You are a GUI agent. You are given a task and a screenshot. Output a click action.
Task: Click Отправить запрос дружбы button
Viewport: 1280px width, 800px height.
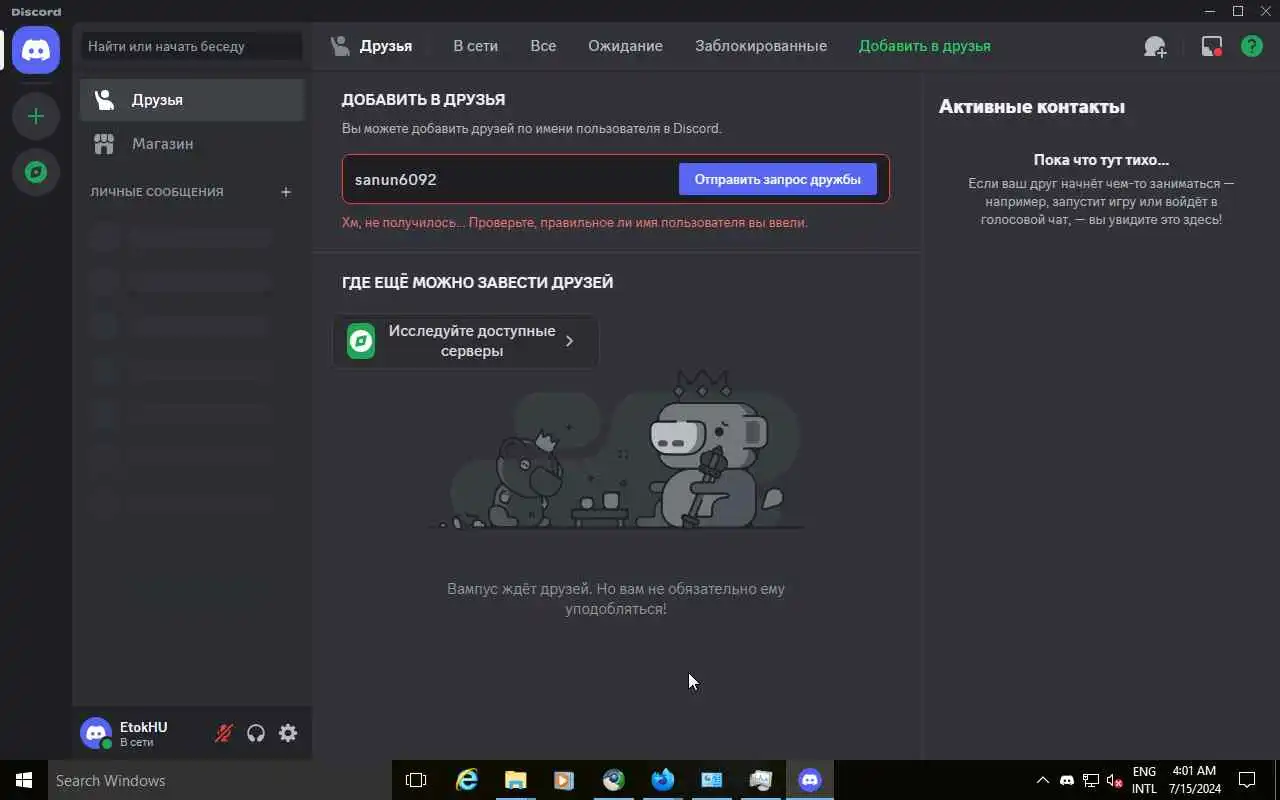click(x=777, y=179)
